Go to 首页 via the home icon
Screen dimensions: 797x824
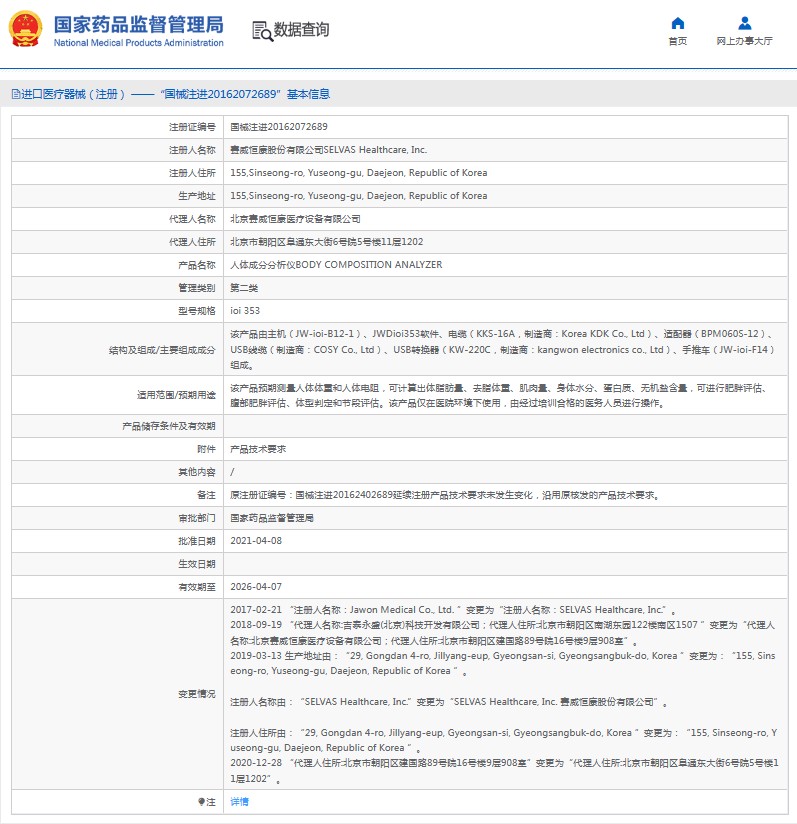pos(678,23)
